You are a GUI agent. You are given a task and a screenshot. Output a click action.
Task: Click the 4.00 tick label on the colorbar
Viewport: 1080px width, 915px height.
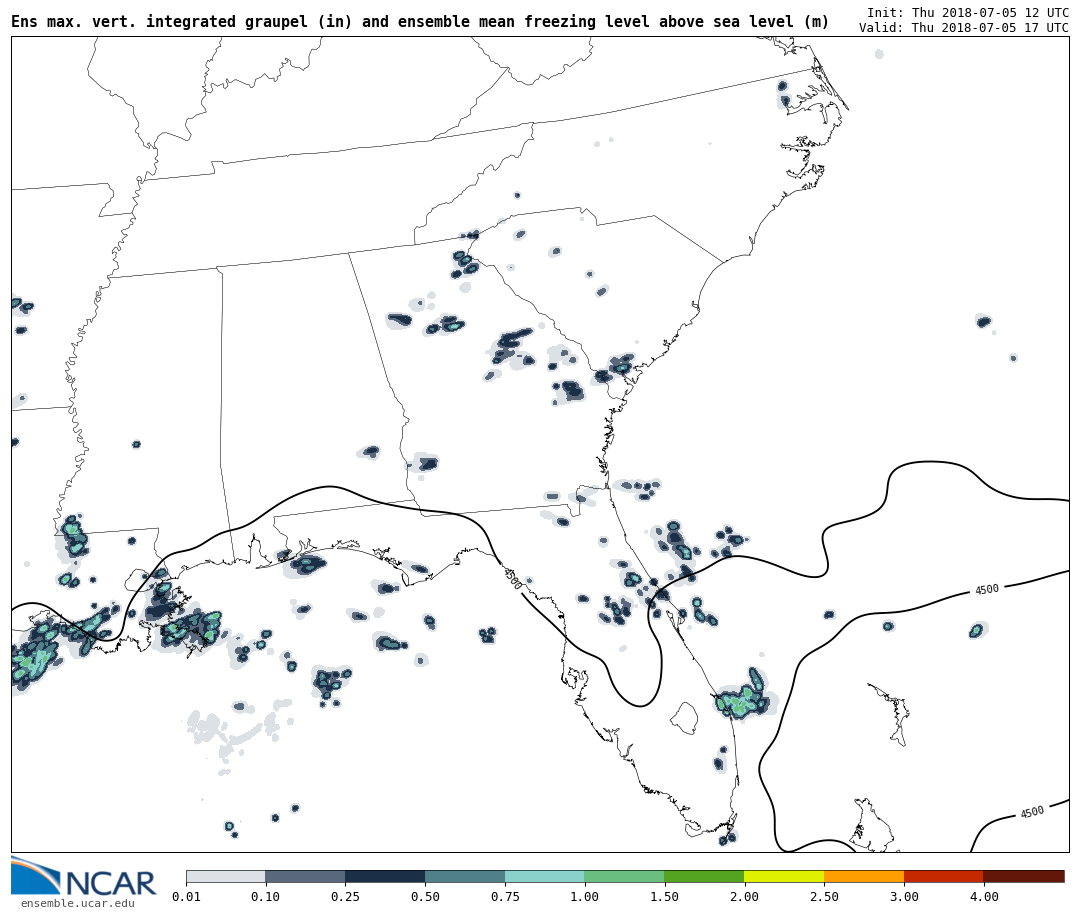click(x=983, y=897)
